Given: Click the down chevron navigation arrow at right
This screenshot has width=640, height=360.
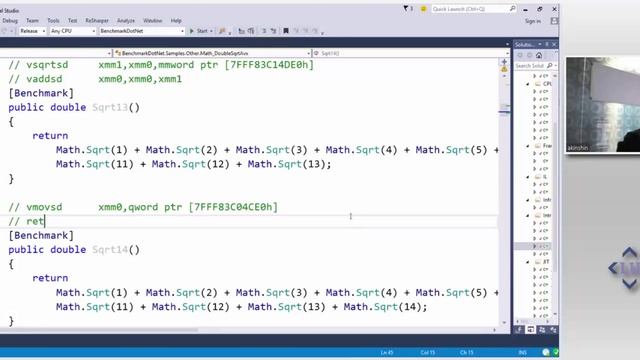Looking at the screenshot, I should [629, 283].
